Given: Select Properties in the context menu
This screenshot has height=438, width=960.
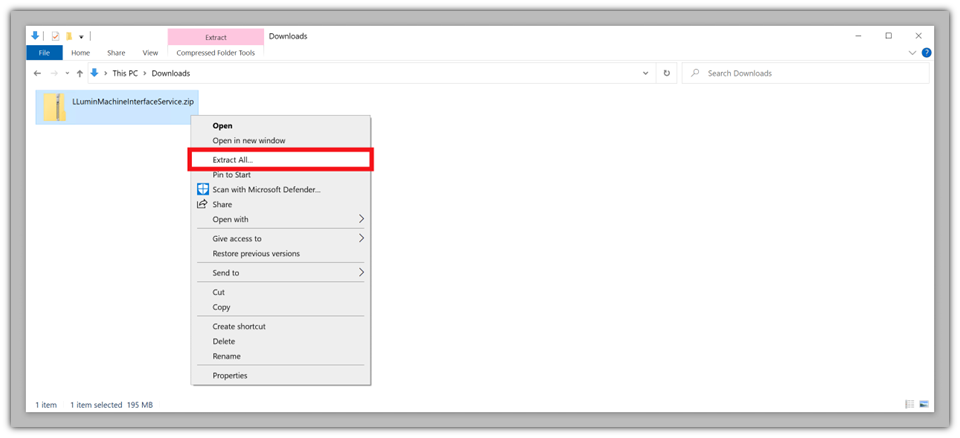Looking at the screenshot, I should [x=230, y=375].
